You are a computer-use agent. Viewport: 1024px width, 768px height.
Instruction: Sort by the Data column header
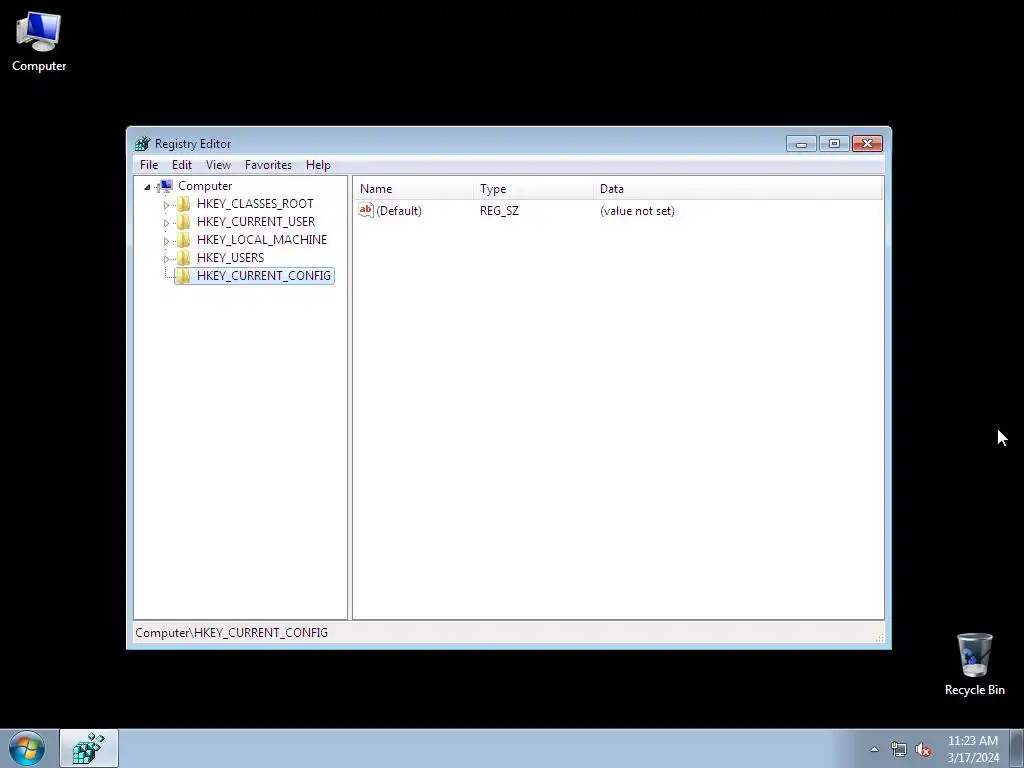pos(738,189)
